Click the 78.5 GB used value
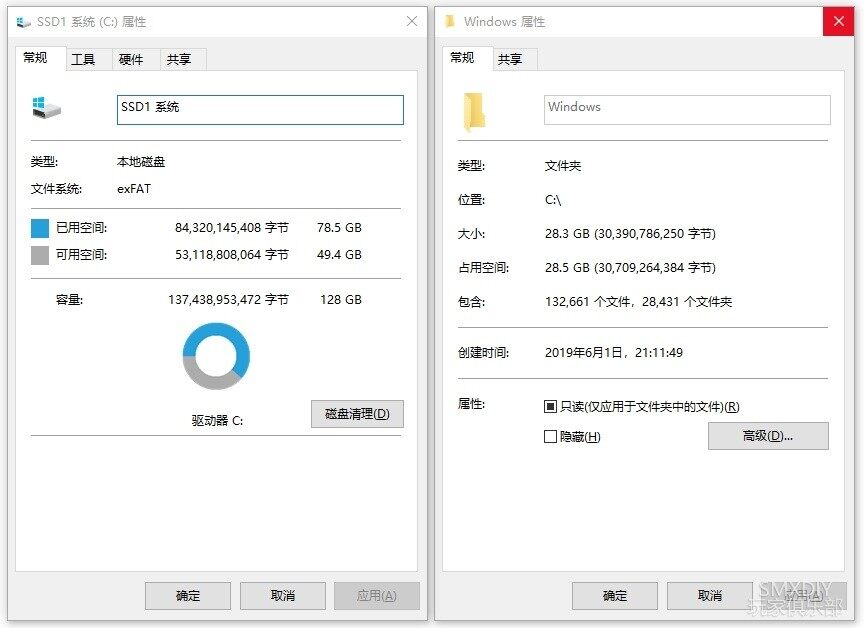 point(339,228)
